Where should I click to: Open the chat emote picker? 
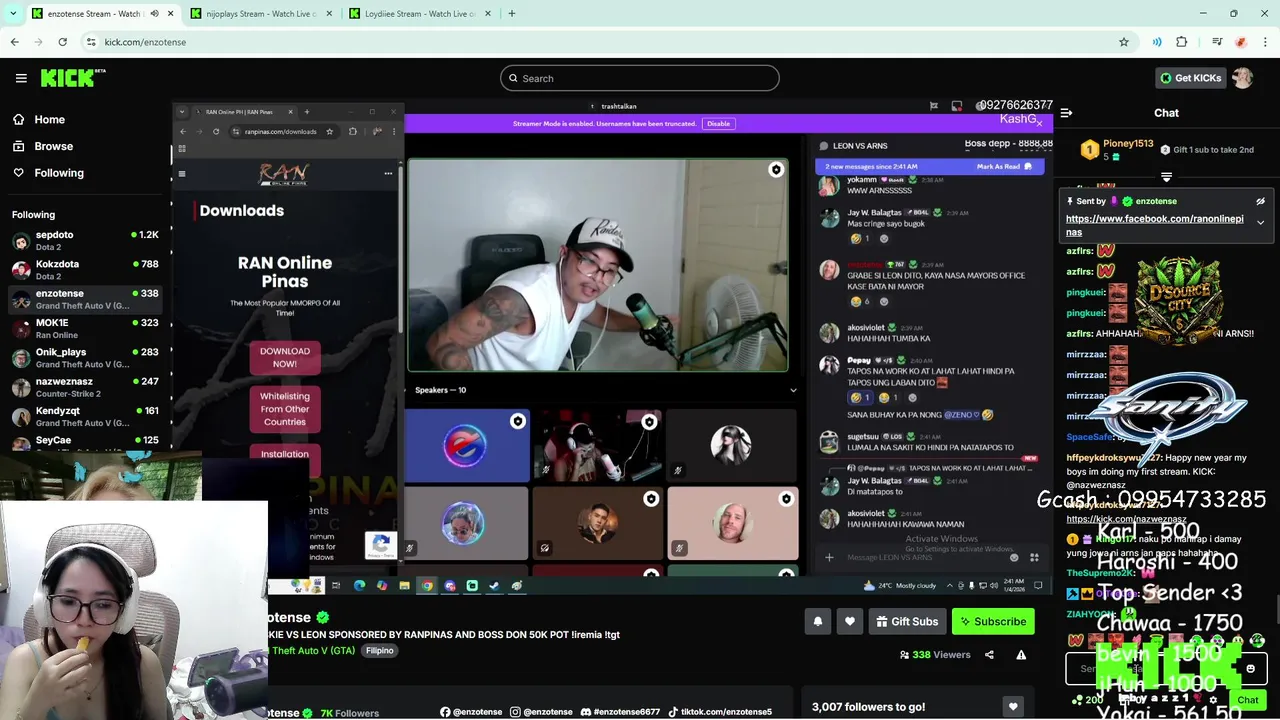(1250, 669)
